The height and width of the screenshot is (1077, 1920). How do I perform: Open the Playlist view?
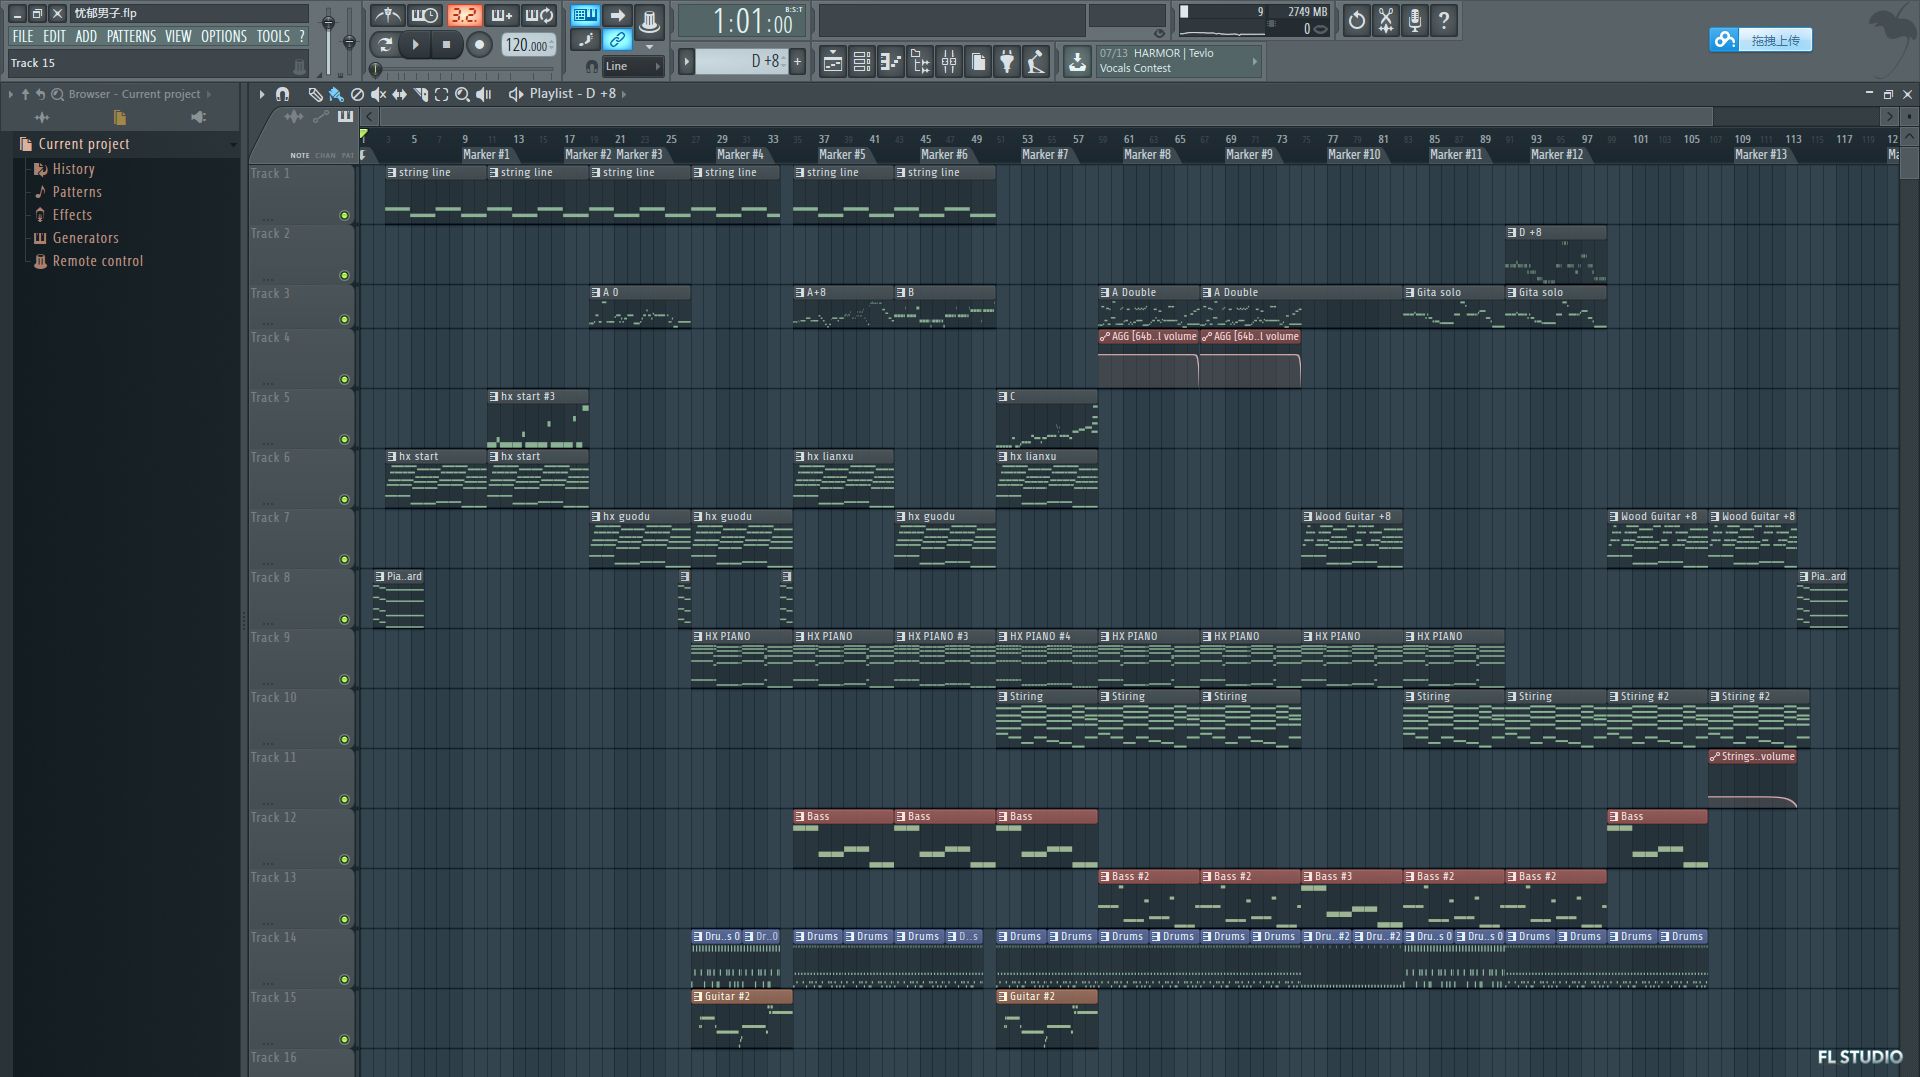click(x=832, y=62)
